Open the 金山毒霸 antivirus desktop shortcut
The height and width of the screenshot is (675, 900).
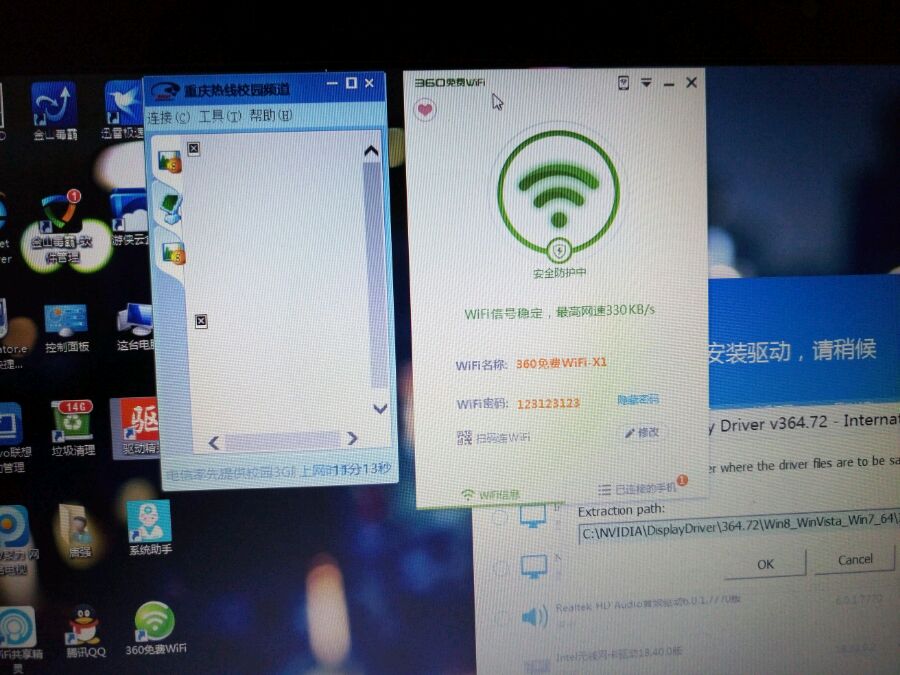pyautogui.click(x=54, y=112)
